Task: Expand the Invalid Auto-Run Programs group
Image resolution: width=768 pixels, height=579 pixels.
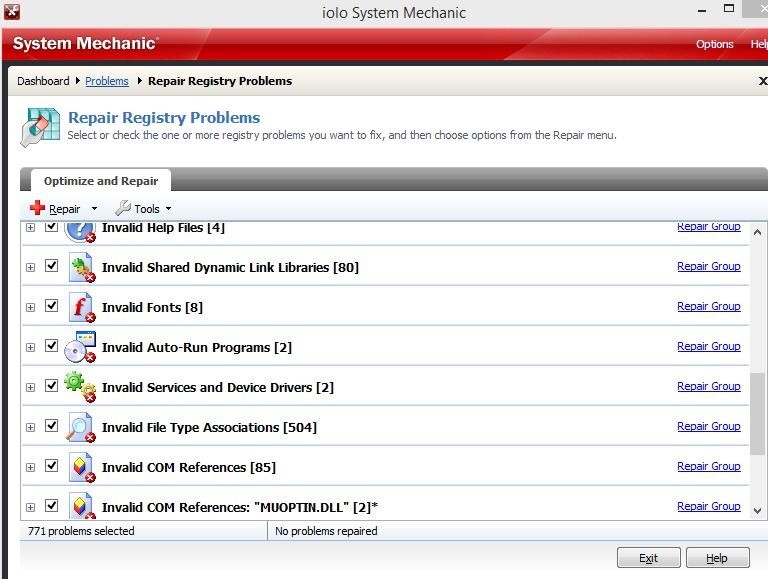Action: [30, 348]
